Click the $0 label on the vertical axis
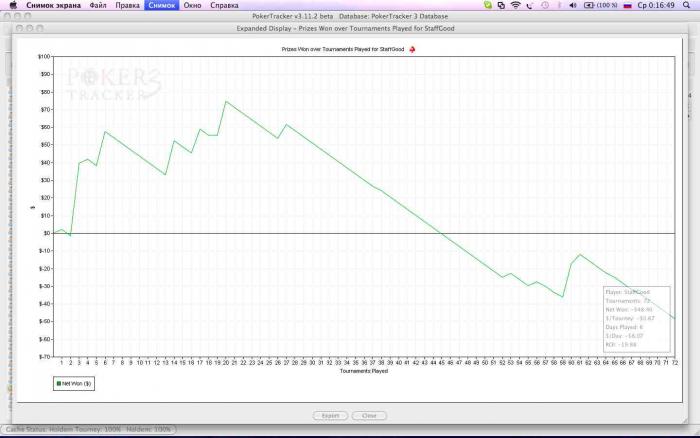Image resolution: width=700 pixels, height=438 pixels. point(47,233)
